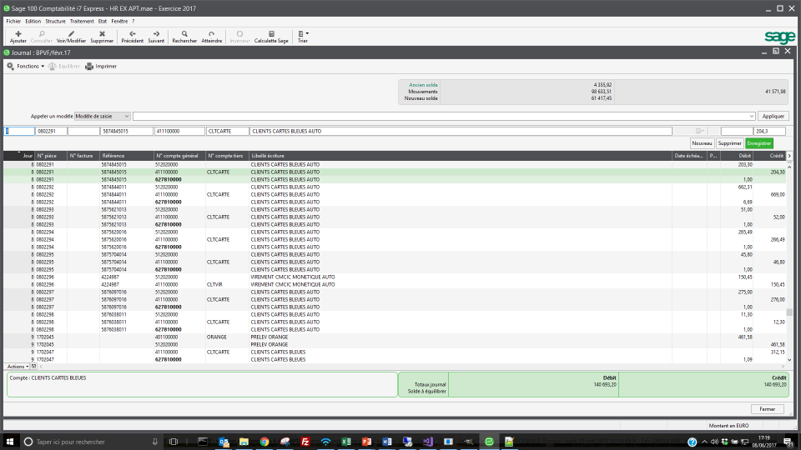Click the Sage logo at top right

tap(780, 37)
